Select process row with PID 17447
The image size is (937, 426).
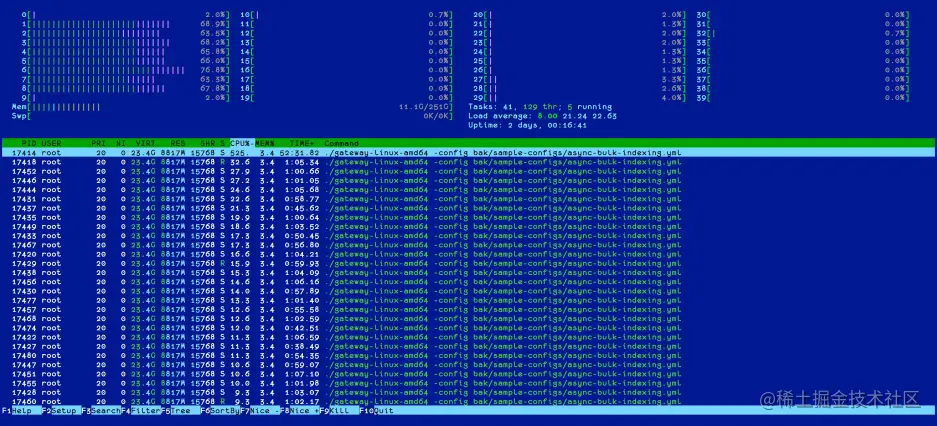click(468, 364)
